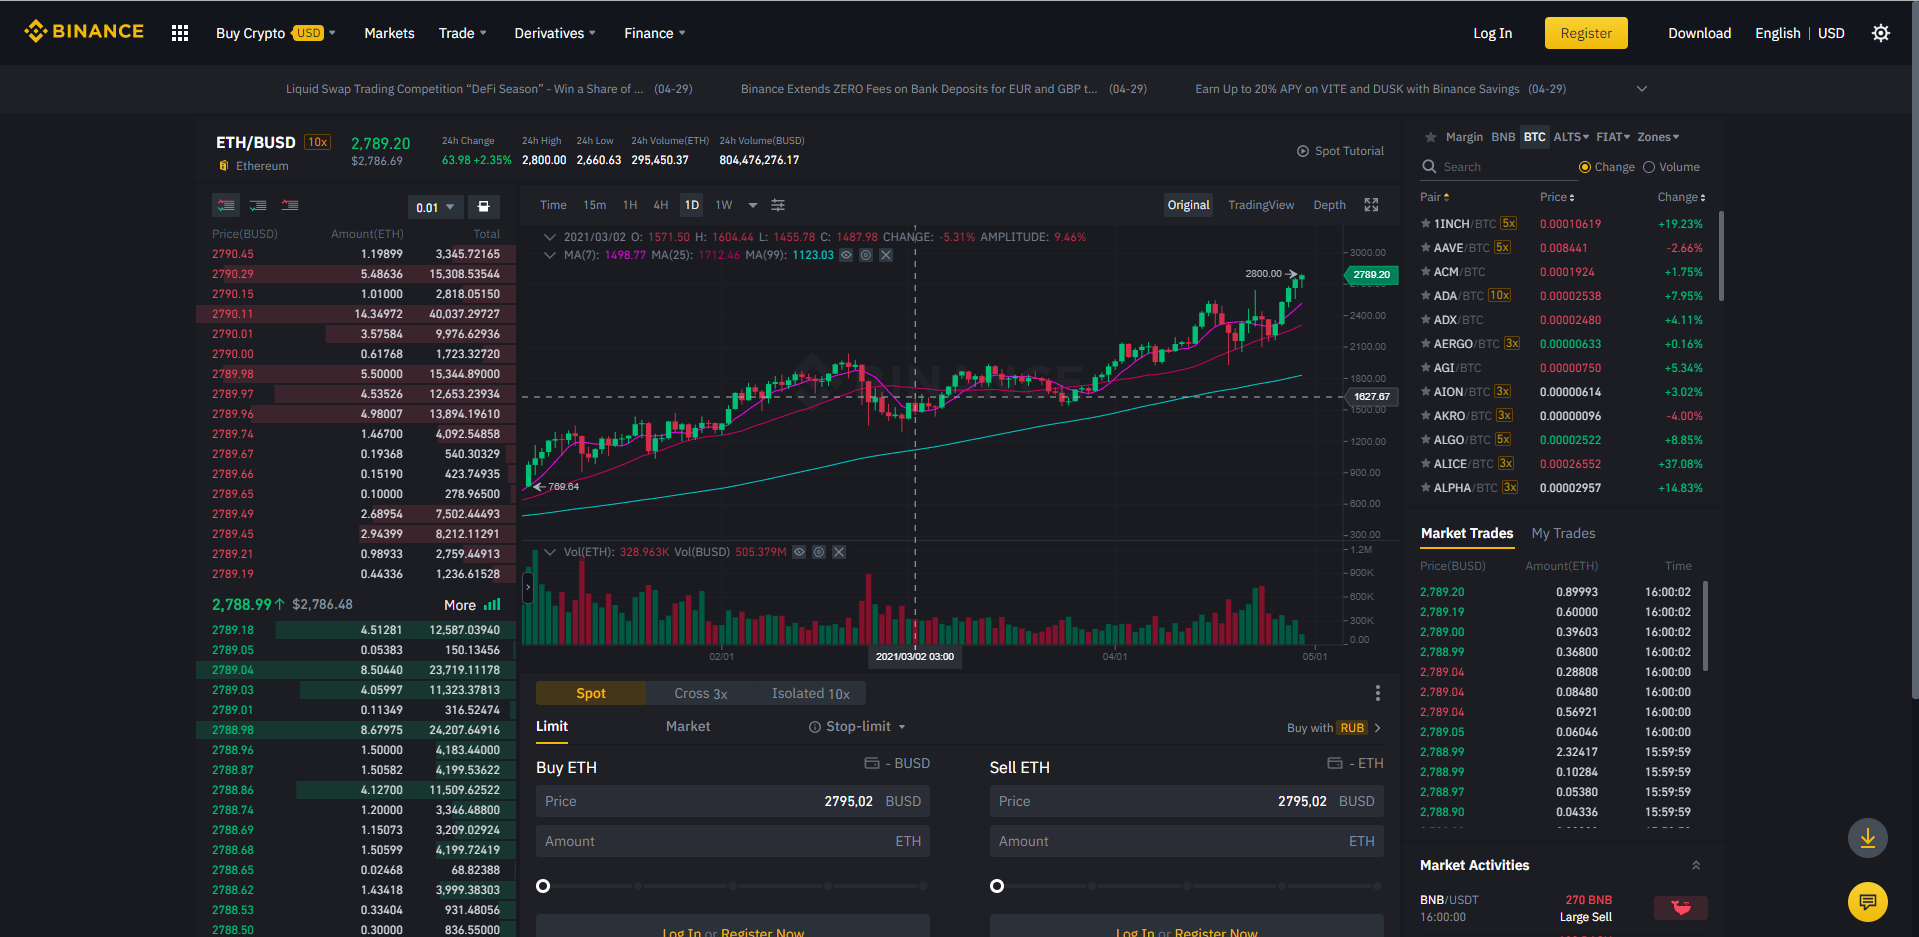Viewport: 1919px width, 937px height.
Task: Click the Register button
Action: pyautogui.click(x=1586, y=33)
